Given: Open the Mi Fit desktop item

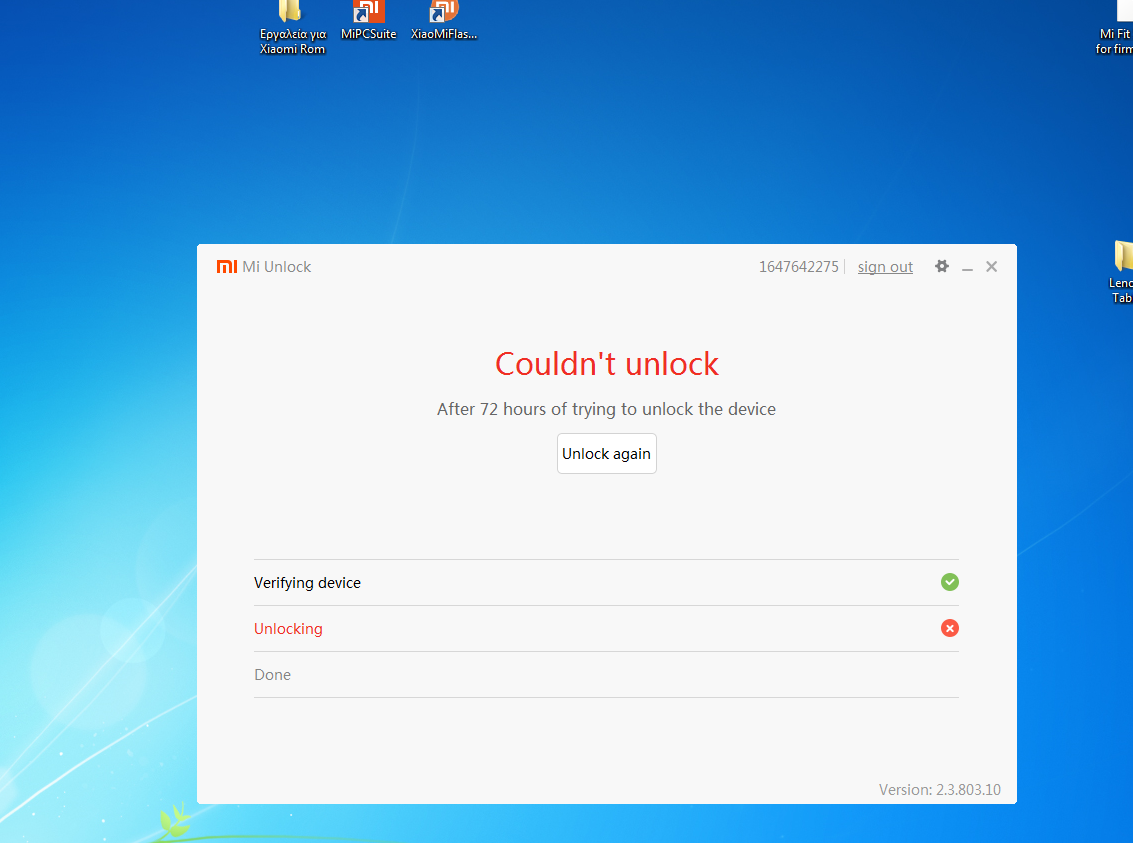Looking at the screenshot, I should pos(1114,27).
